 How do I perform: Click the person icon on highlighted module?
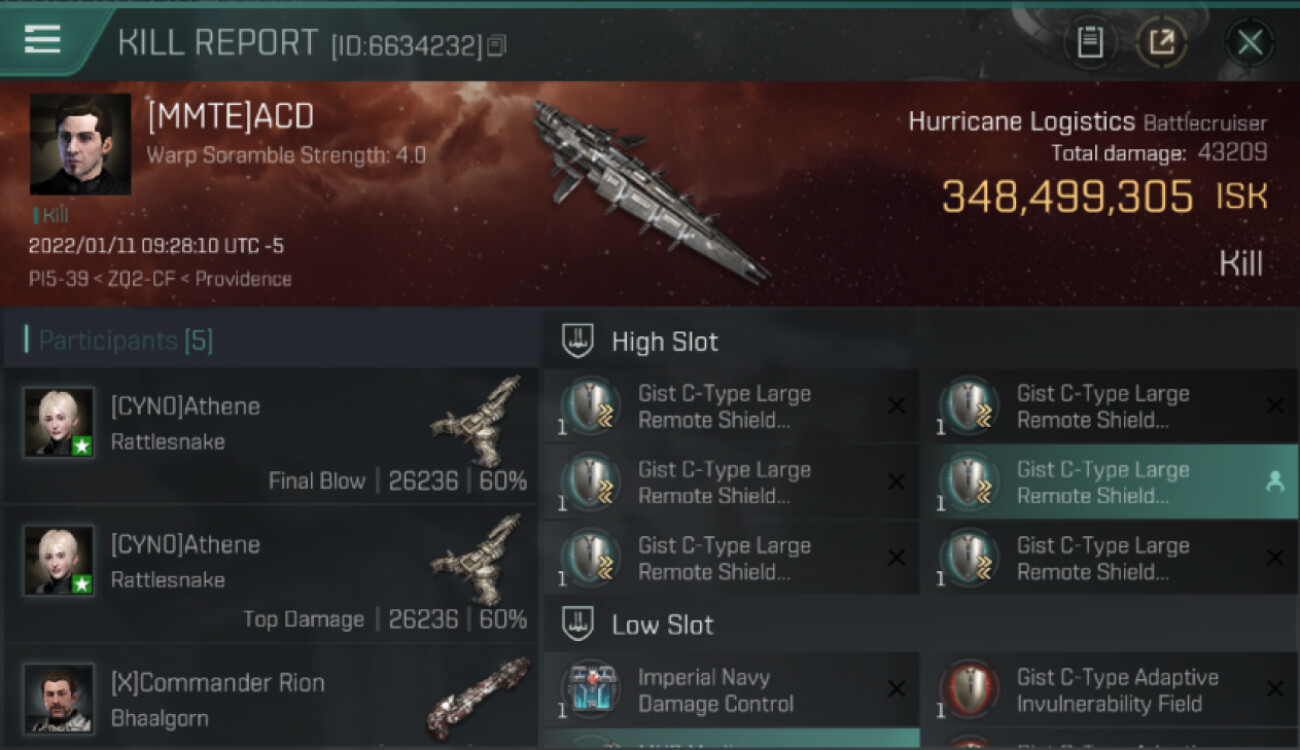(1275, 482)
